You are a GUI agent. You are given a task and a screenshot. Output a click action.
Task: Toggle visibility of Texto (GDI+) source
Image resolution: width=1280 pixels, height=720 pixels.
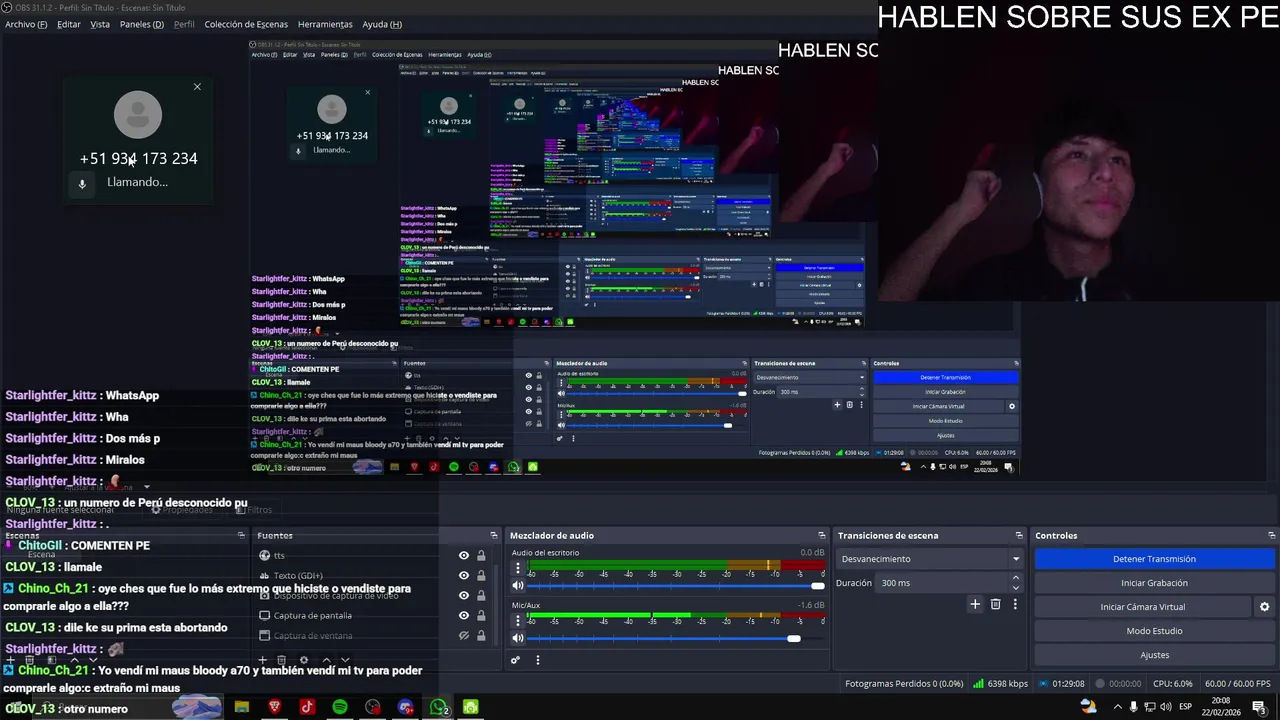pos(464,576)
